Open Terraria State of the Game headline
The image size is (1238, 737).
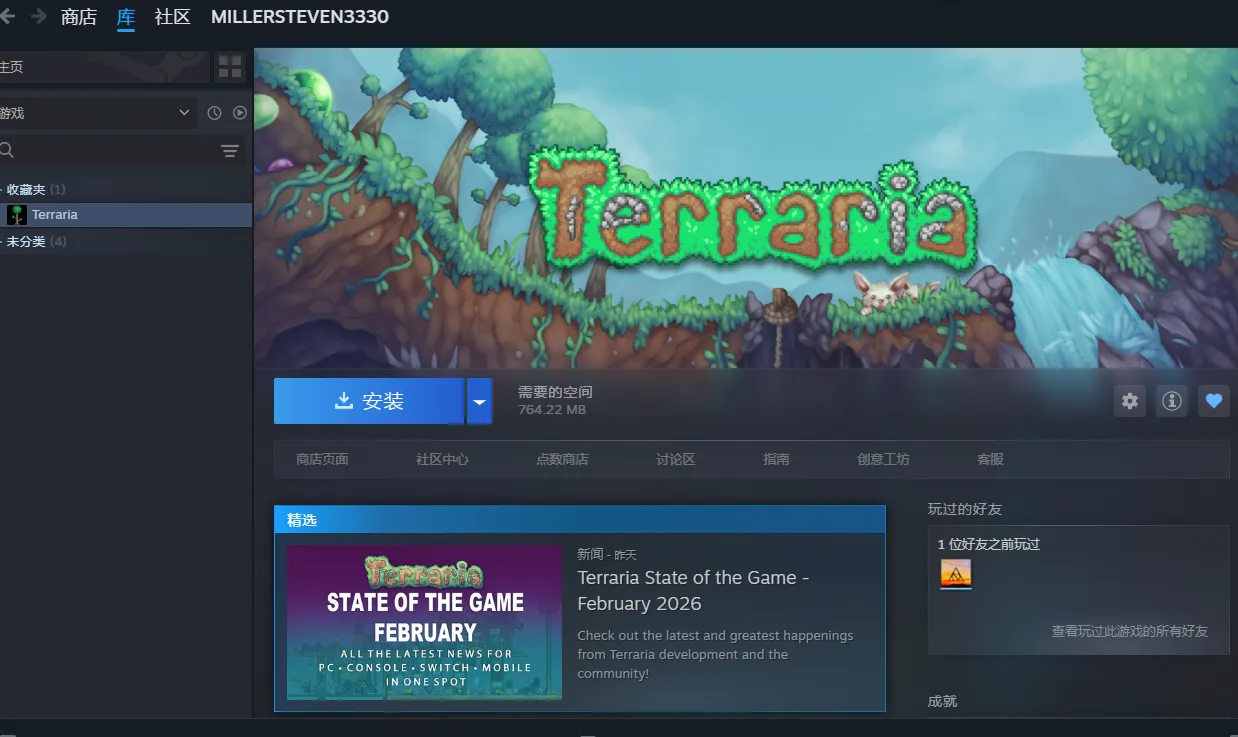coord(693,591)
